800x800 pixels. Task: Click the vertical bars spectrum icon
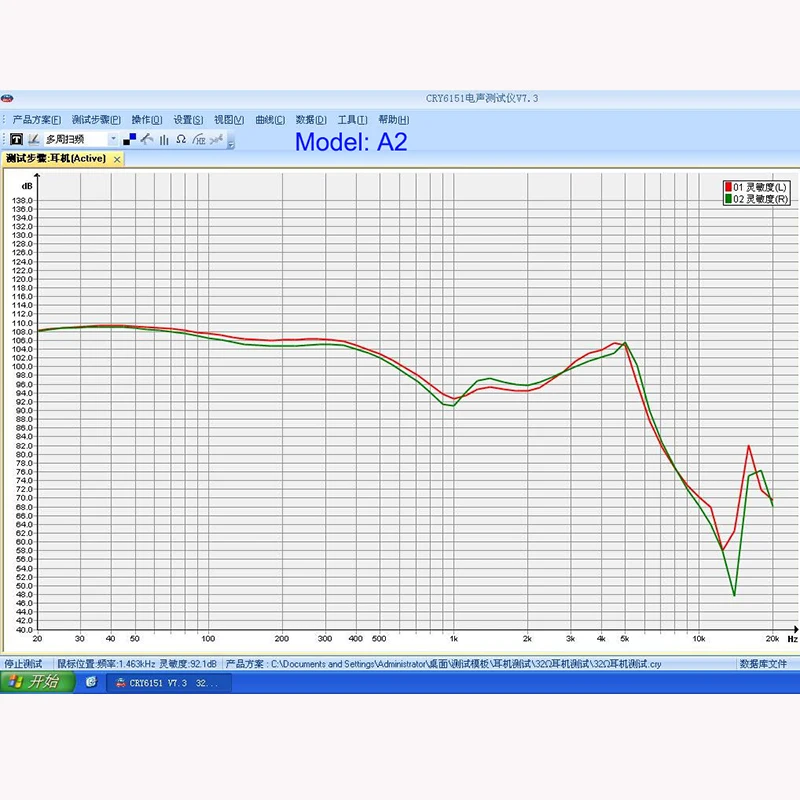coord(164,139)
